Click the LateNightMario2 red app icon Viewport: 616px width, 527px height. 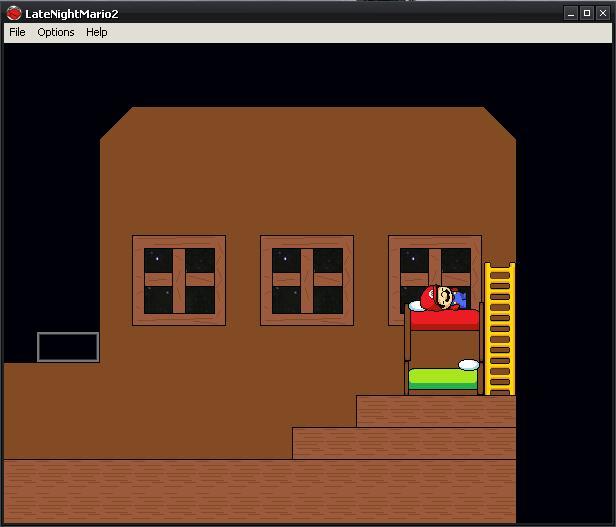14,13
